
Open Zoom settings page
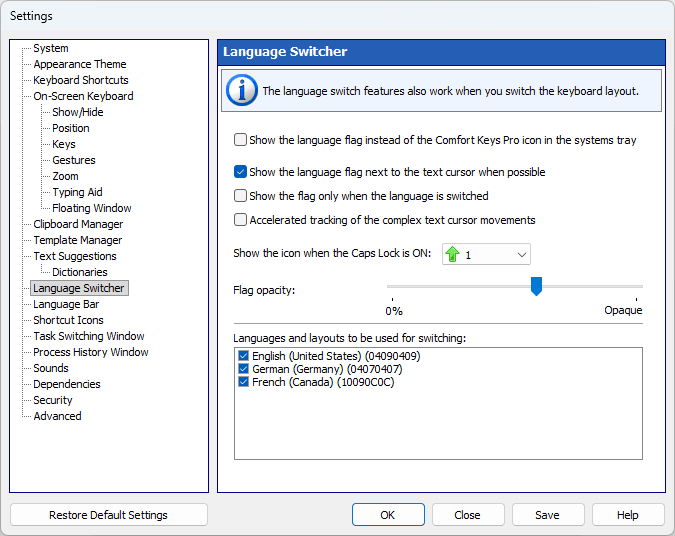(65, 176)
